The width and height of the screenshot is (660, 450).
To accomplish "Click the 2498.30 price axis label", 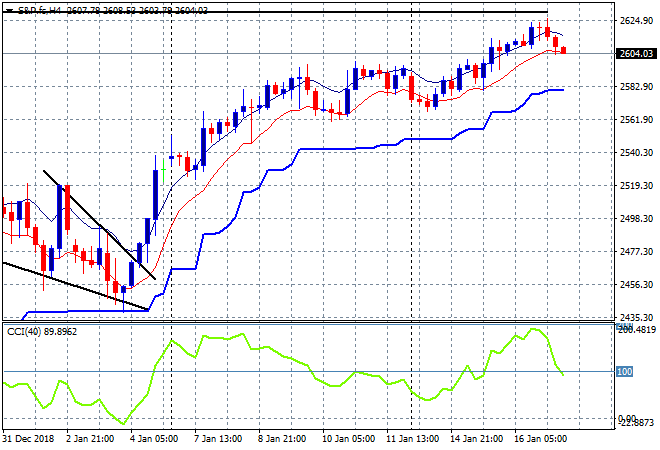I will [636, 218].
